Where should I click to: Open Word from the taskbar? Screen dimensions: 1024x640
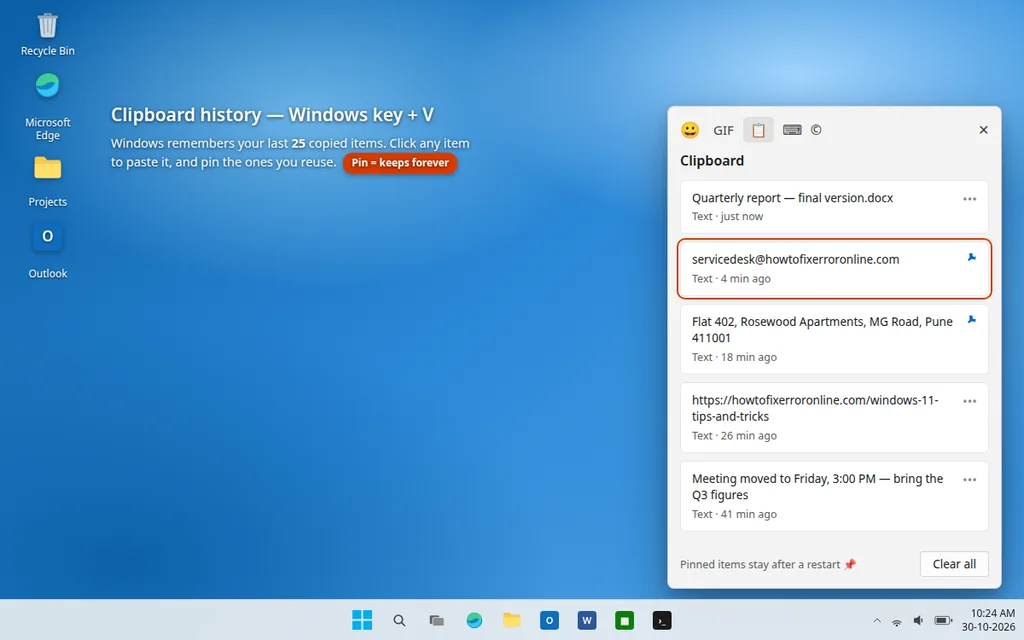click(586, 620)
